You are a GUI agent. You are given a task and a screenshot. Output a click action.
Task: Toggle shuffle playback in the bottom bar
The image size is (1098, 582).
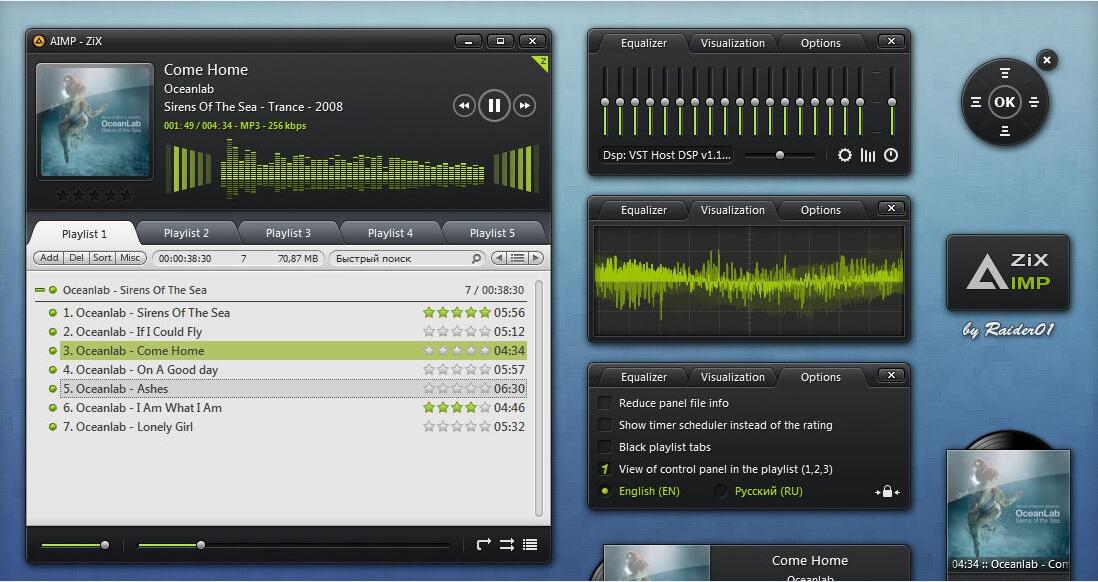pos(507,545)
